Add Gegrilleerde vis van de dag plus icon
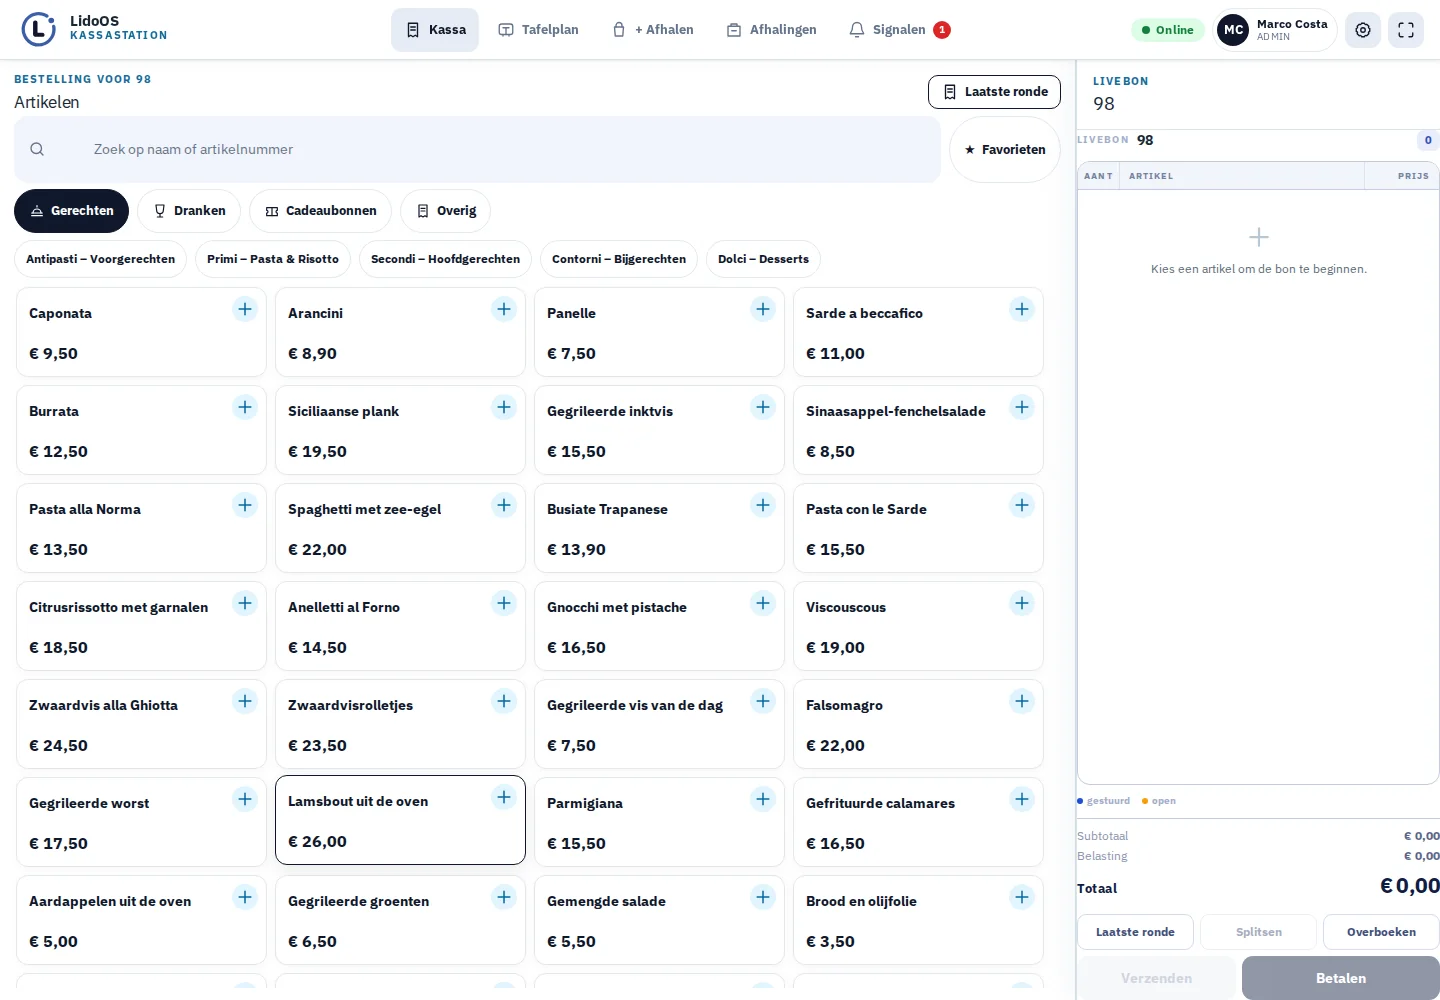 point(763,701)
